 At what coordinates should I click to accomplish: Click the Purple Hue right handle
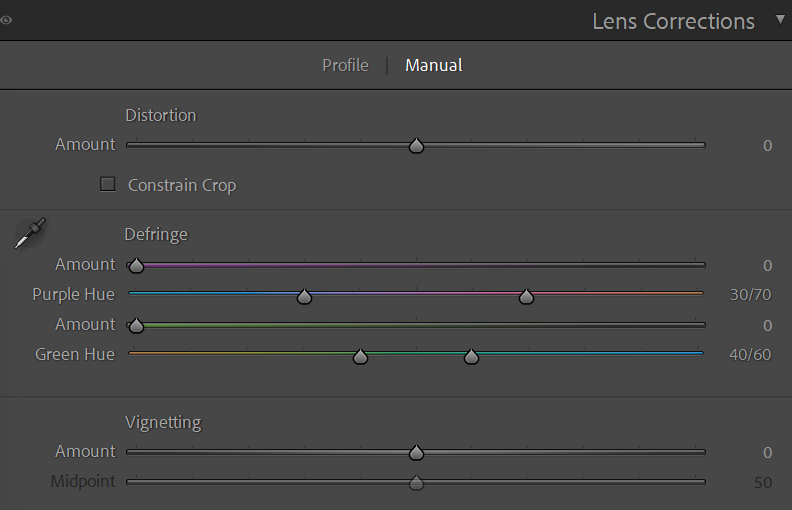click(526, 296)
